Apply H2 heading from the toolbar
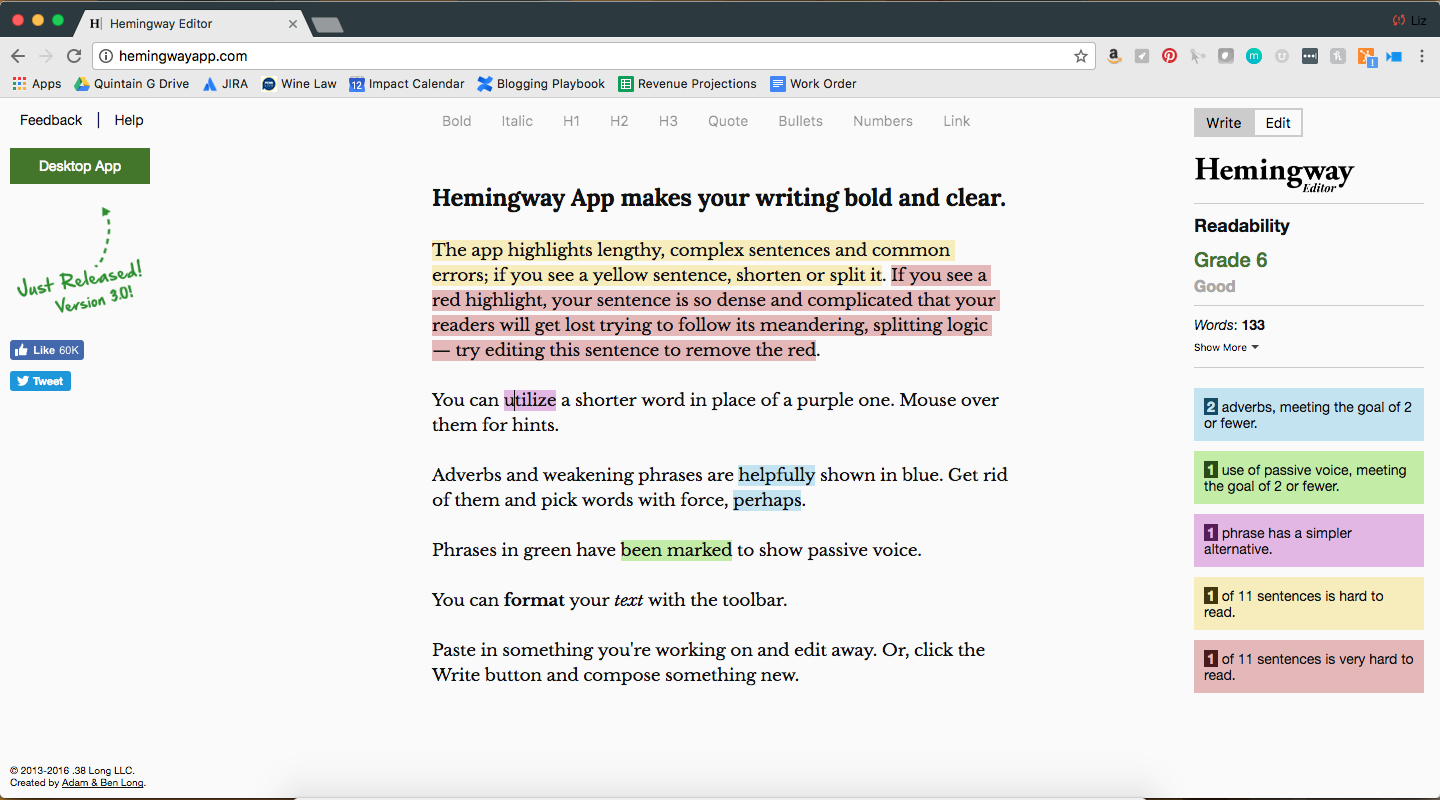 coord(619,121)
